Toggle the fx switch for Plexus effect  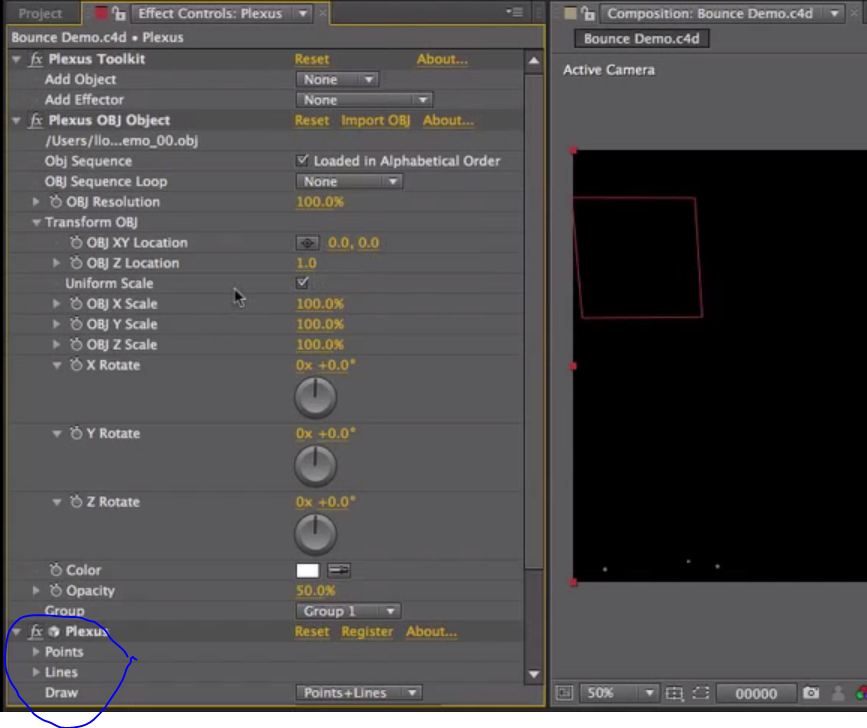(36, 631)
